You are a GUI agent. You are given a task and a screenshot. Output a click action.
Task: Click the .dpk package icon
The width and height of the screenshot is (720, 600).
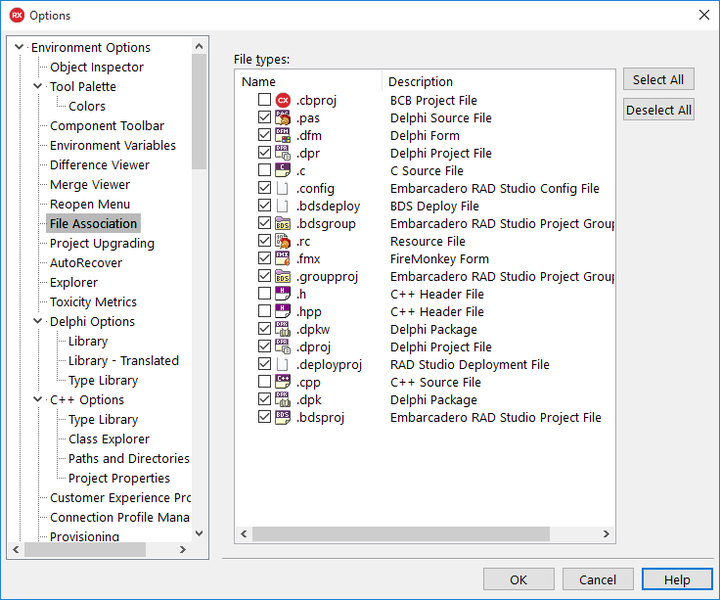(x=283, y=399)
